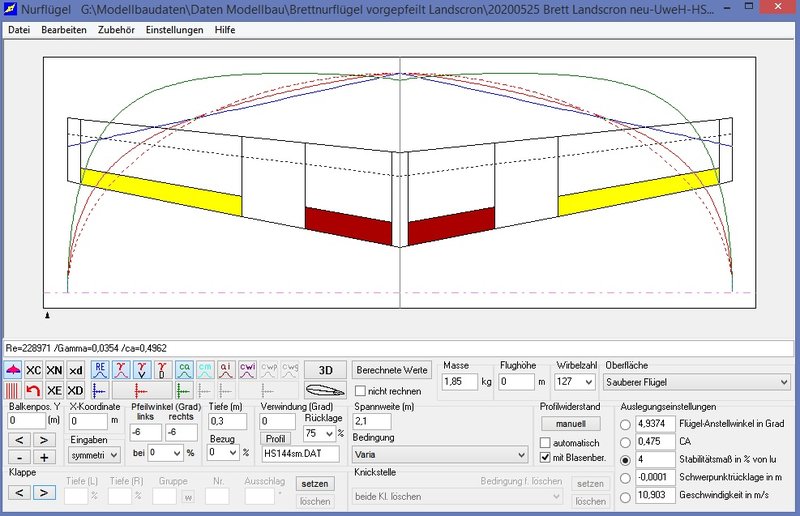
Task: Open the Datei menu
Action: click(19, 30)
